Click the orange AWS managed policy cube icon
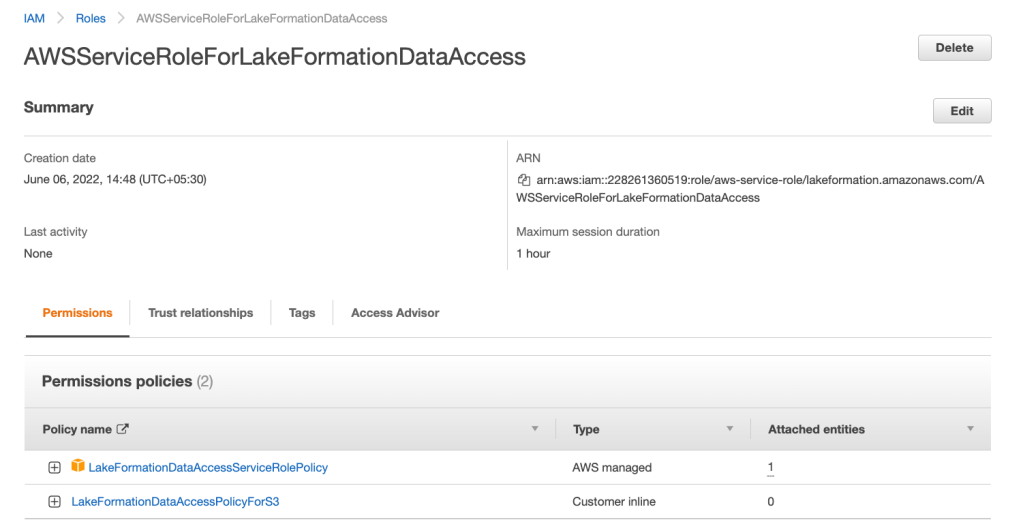This screenshot has width=1023, height=520. pos(78,467)
